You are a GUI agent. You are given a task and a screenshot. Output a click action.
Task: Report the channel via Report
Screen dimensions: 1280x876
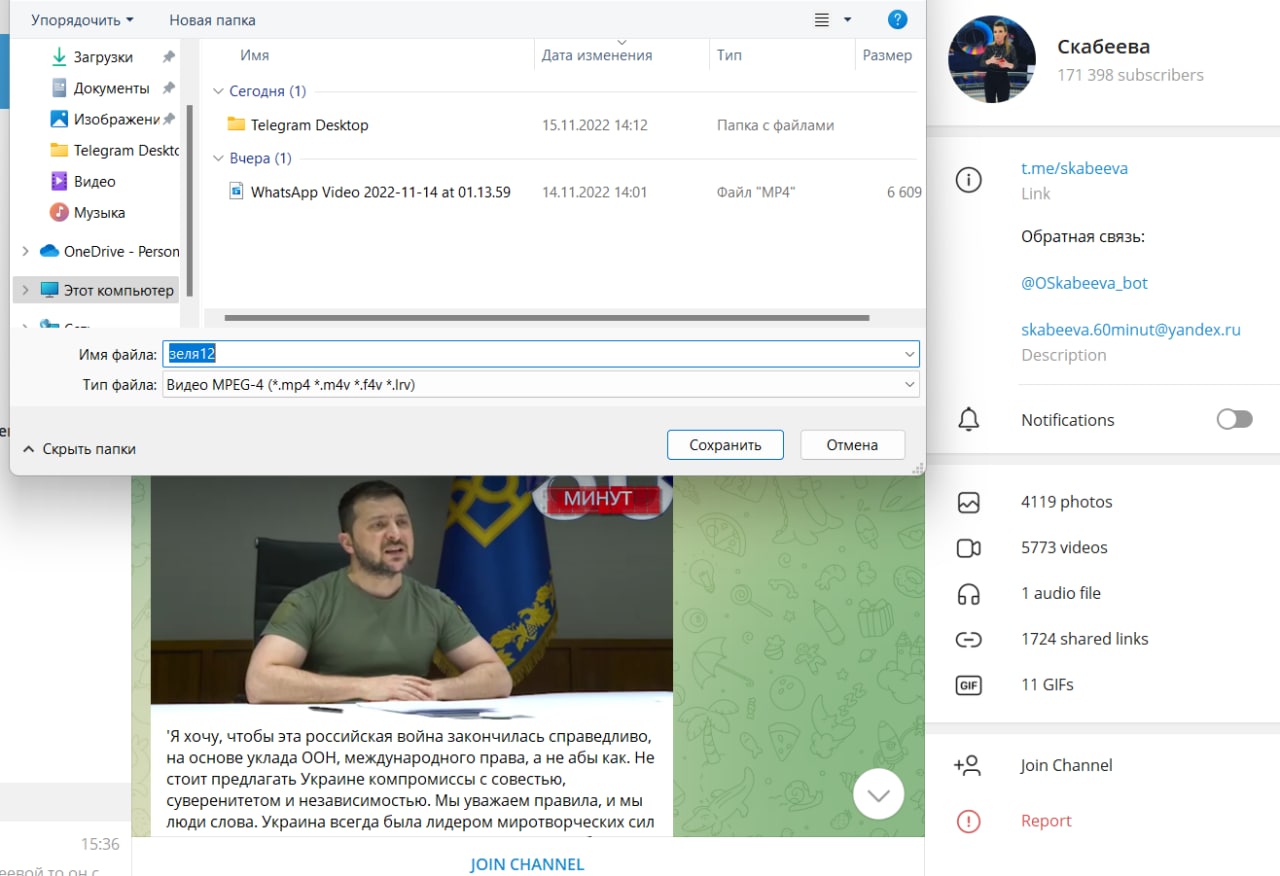coord(1046,821)
